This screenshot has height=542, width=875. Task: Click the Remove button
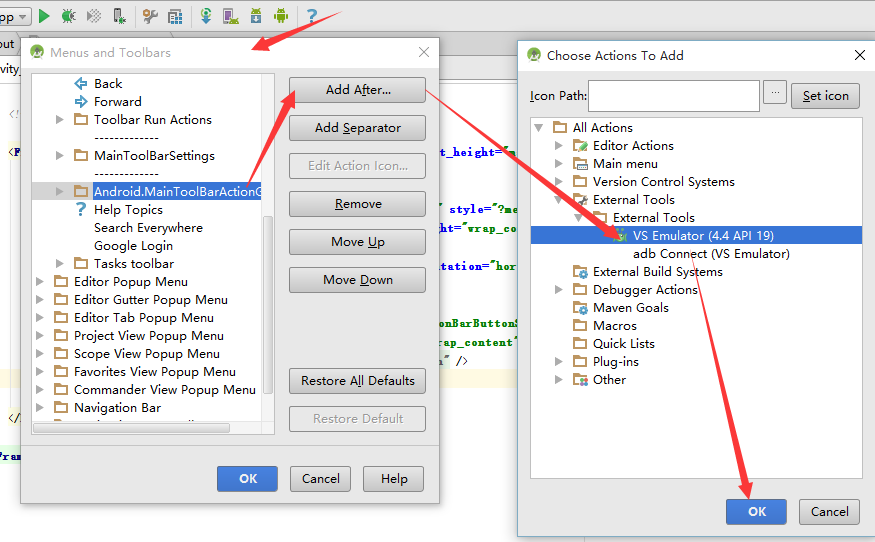pyautogui.click(x=357, y=204)
